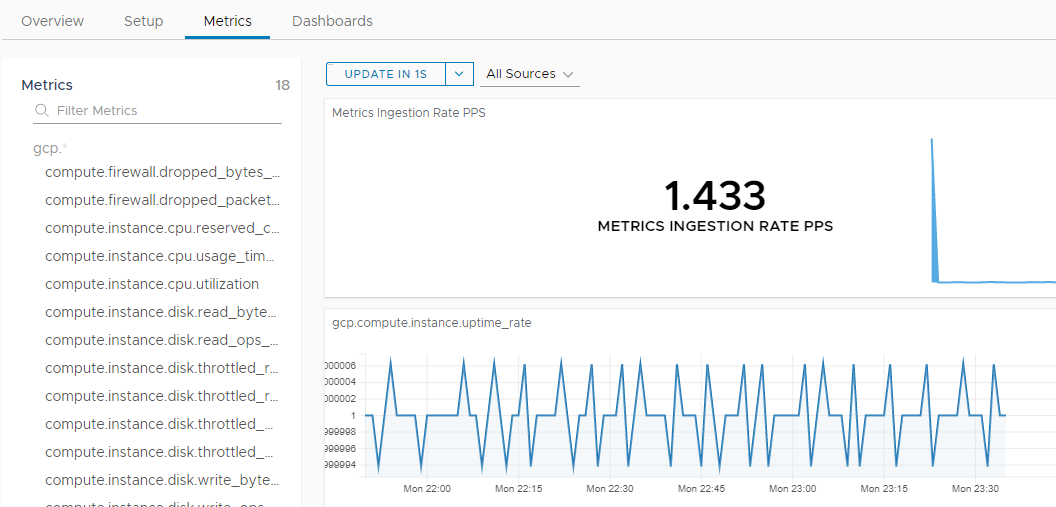This screenshot has width=1056, height=507.
Task: Select the Metrics tab
Action: (228, 21)
